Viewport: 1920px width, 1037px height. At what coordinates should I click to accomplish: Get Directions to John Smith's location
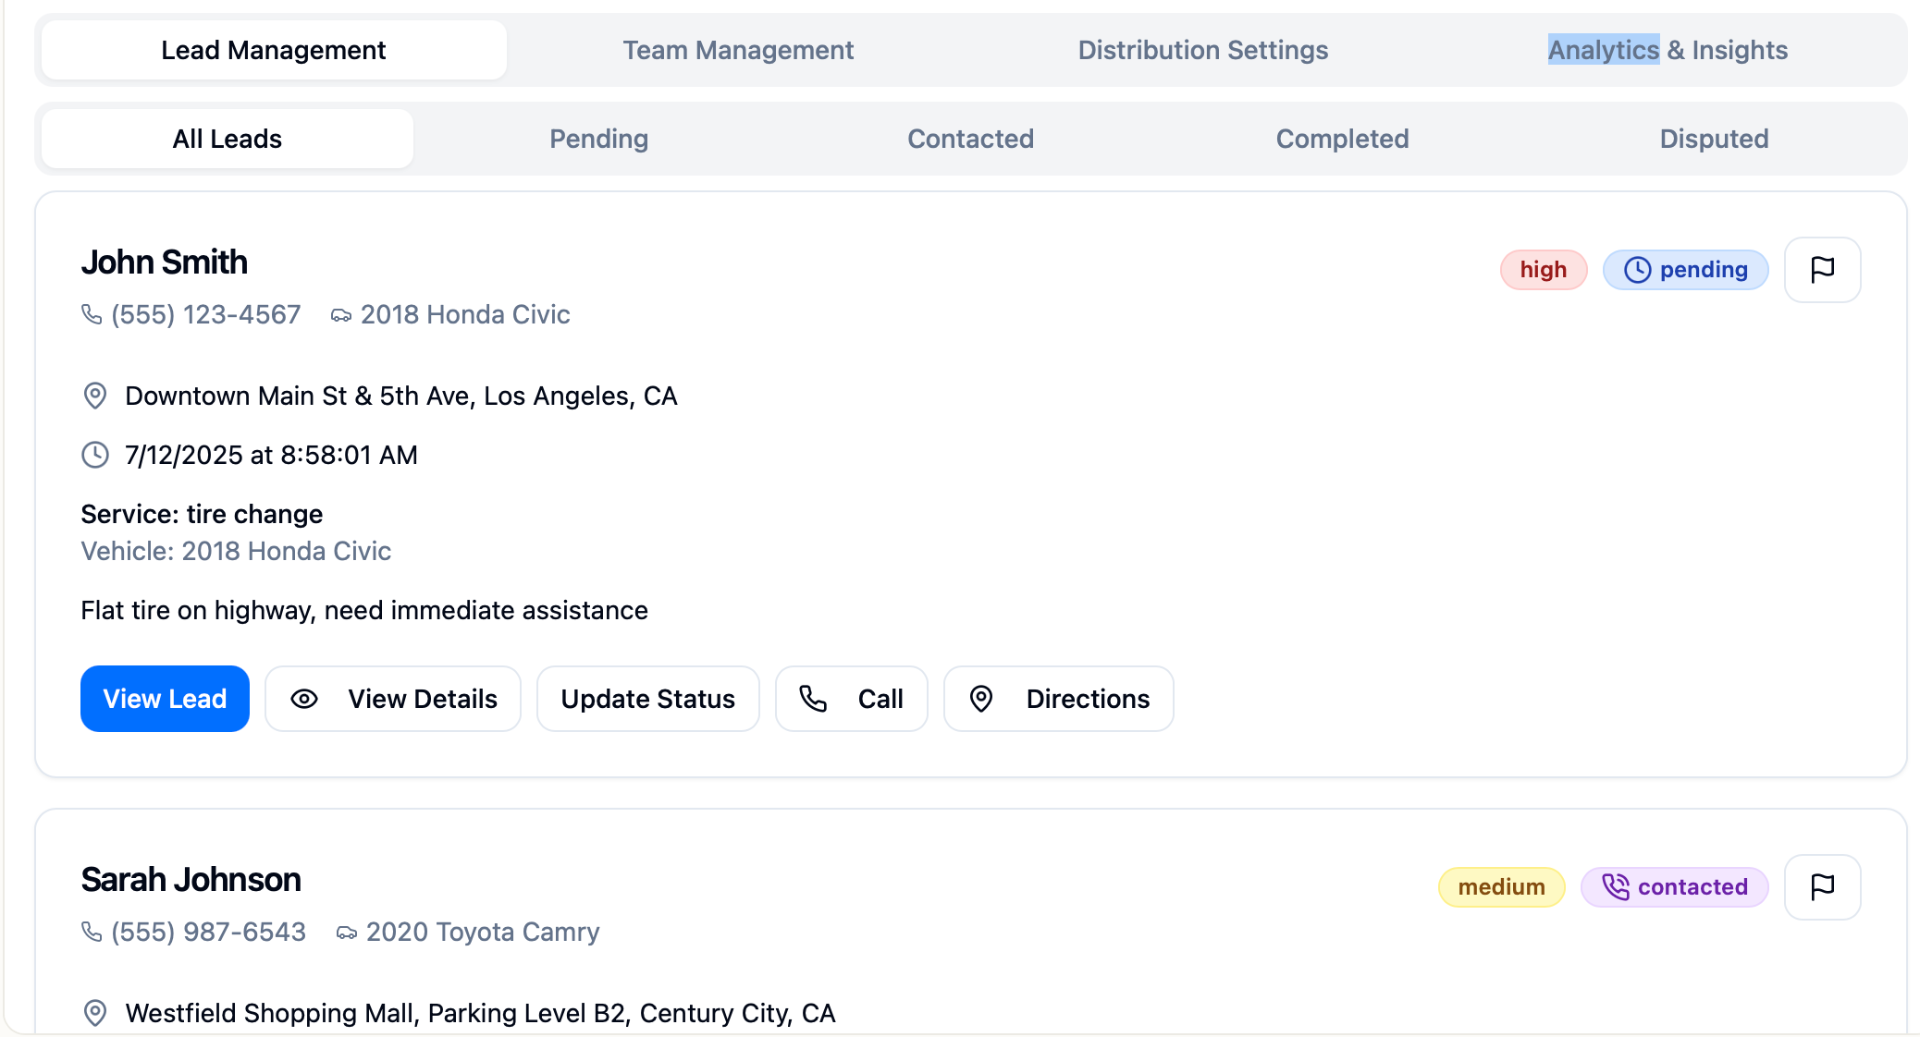pyautogui.click(x=1058, y=699)
